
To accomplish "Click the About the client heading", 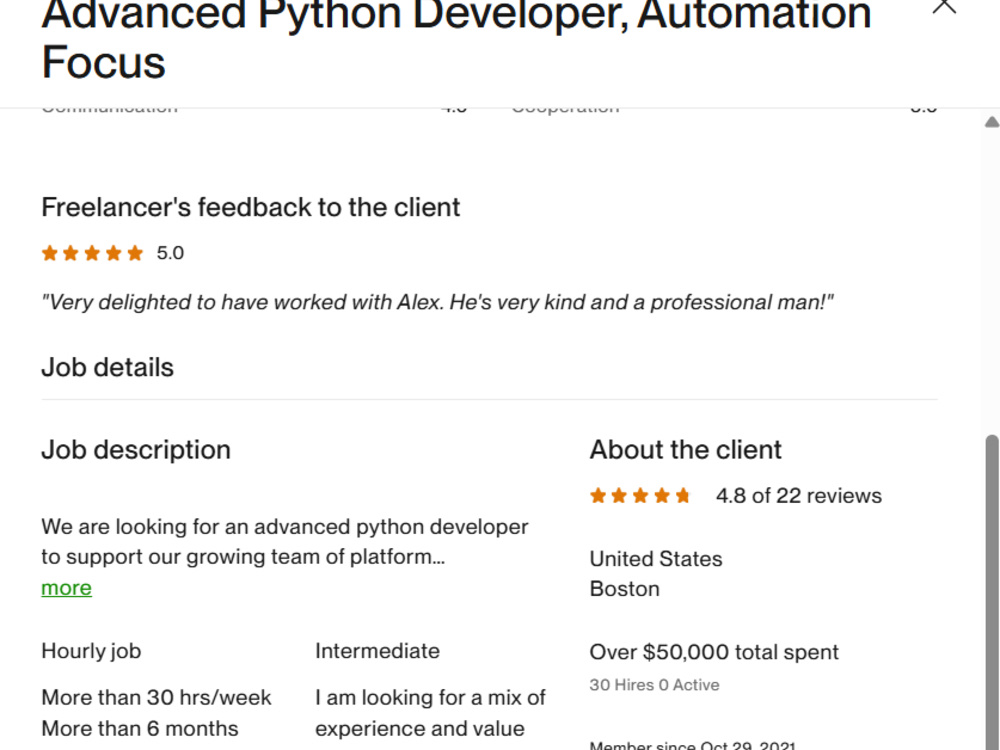I will coord(686,450).
